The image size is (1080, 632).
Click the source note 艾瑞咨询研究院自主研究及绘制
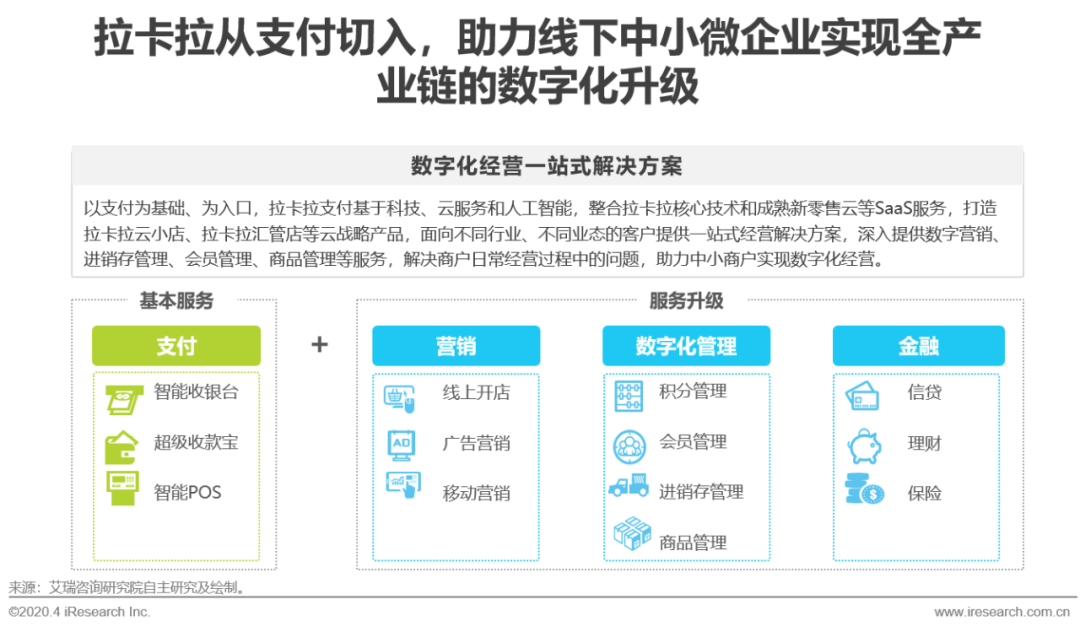click(x=147, y=587)
